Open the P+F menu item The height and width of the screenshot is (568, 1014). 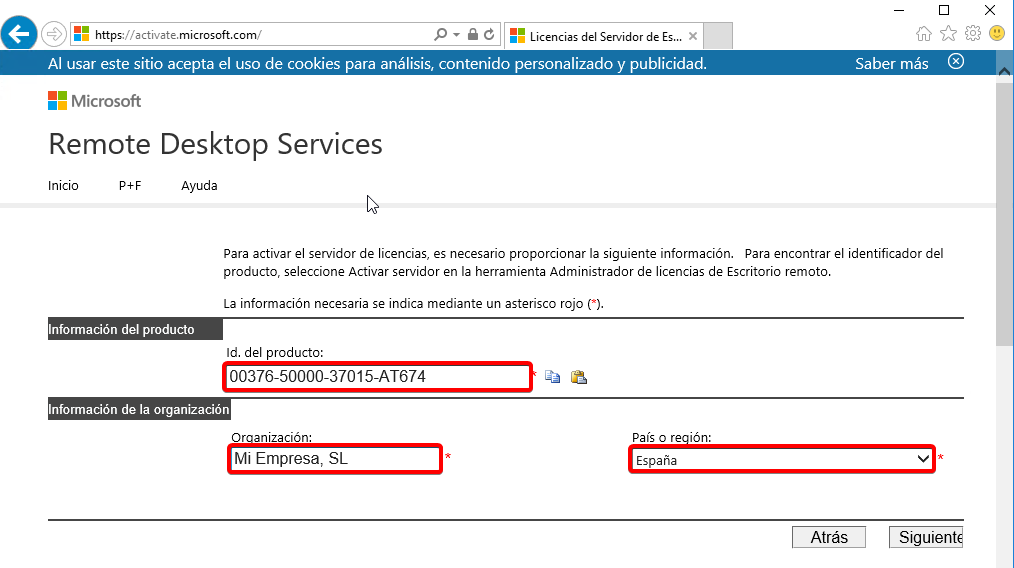(x=130, y=186)
